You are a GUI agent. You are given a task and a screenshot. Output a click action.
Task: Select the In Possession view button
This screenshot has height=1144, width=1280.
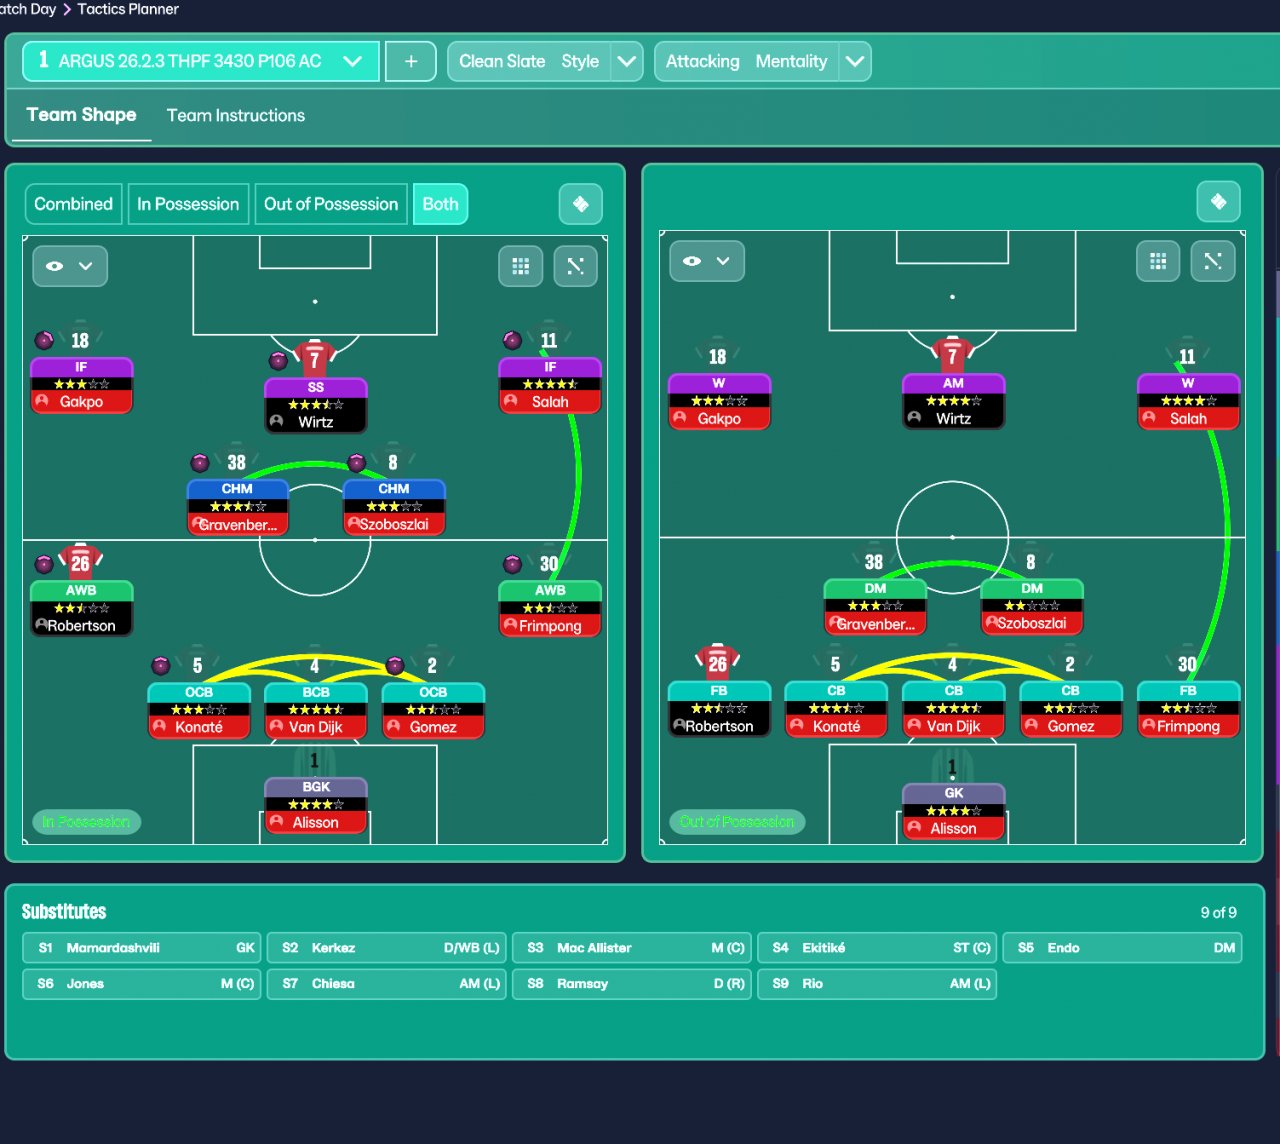tap(188, 204)
